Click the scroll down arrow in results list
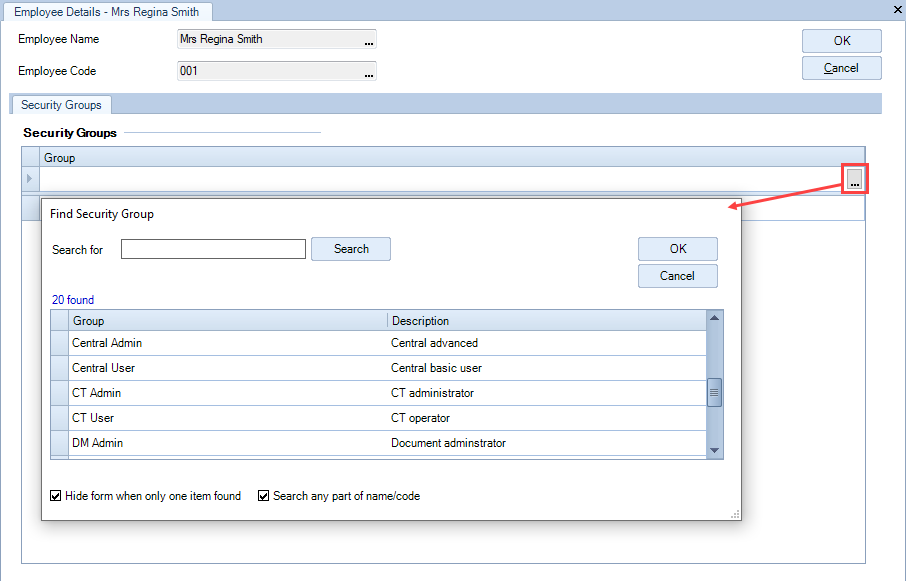The width and height of the screenshot is (906, 581). (x=715, y=450)
